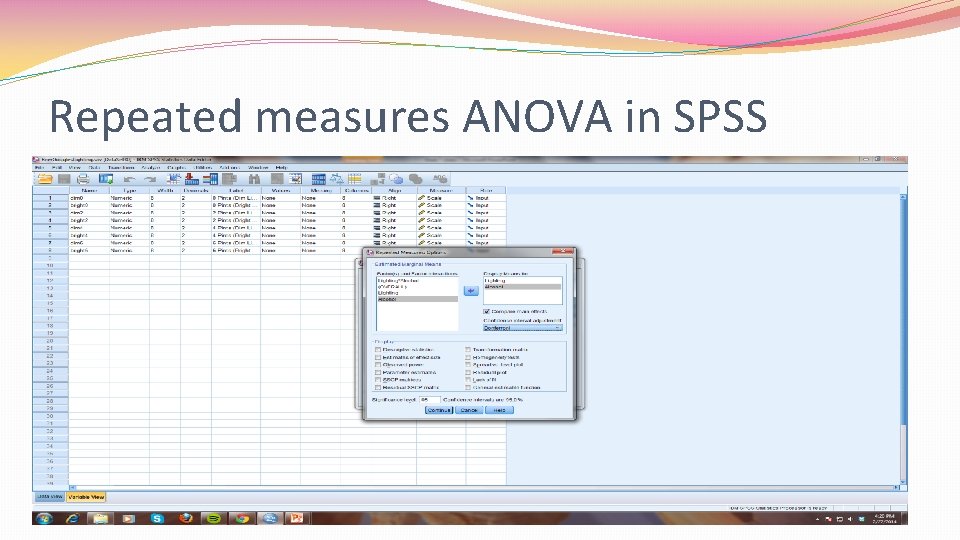Click the Save file toolbar icon
Image resolution: width=960 pixels, height=540 pixels.
(64, 179)
